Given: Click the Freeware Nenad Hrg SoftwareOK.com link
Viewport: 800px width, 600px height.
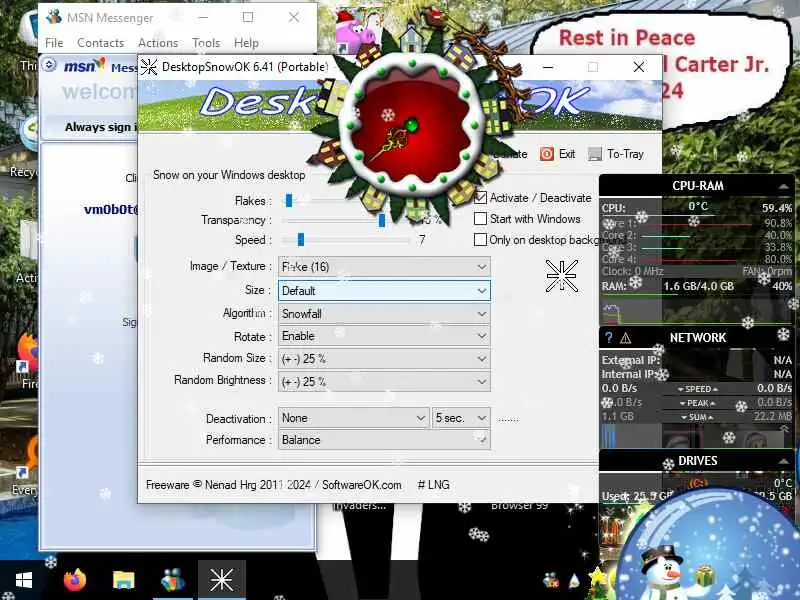Looking at the screenshot, I should click(x=273, y=485).
